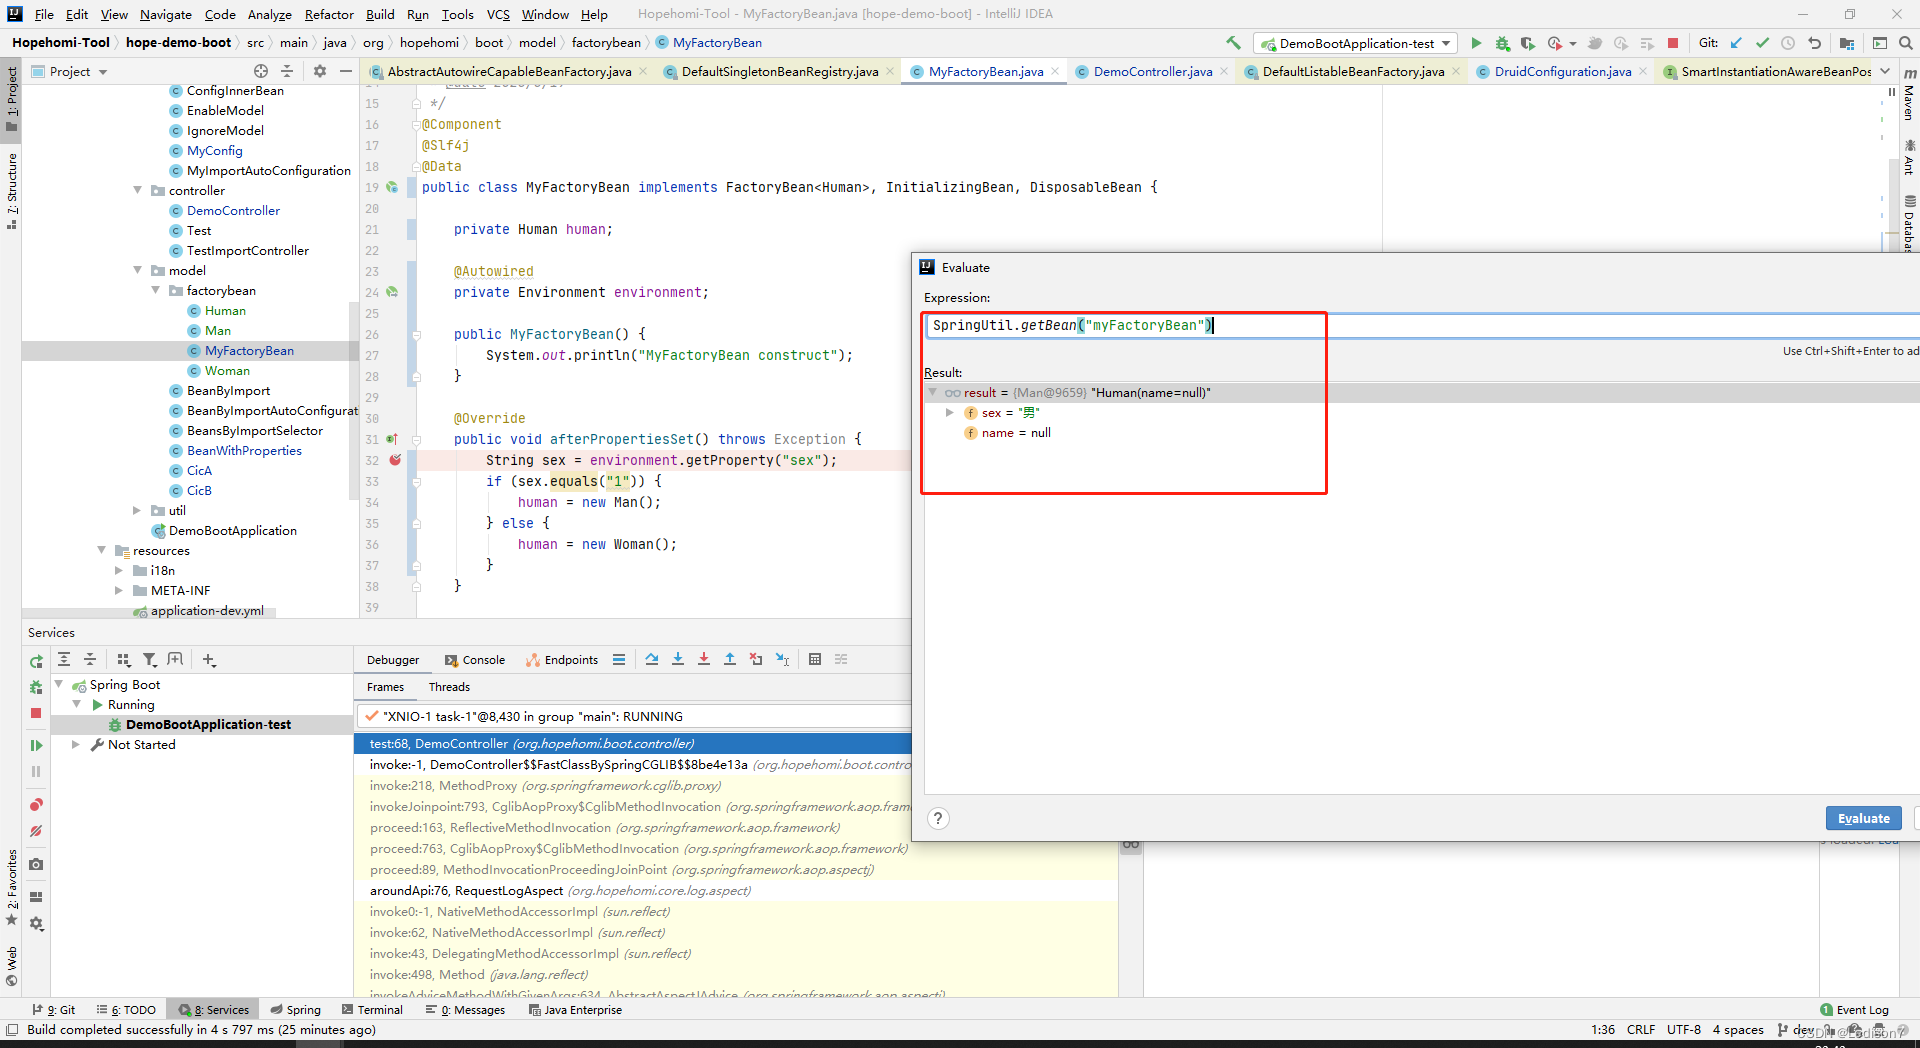The image size is (1920, 1048).
Task: Run with coverage icon in top toolbar
Action: click(1528, 43)
